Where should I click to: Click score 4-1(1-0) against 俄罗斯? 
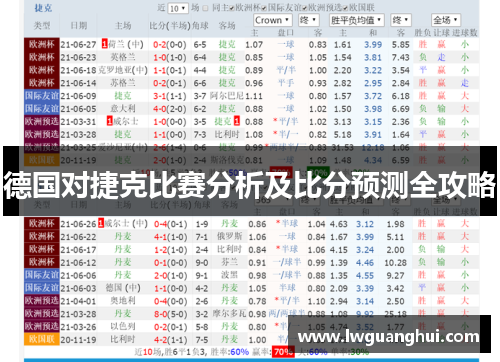(170, 237)
